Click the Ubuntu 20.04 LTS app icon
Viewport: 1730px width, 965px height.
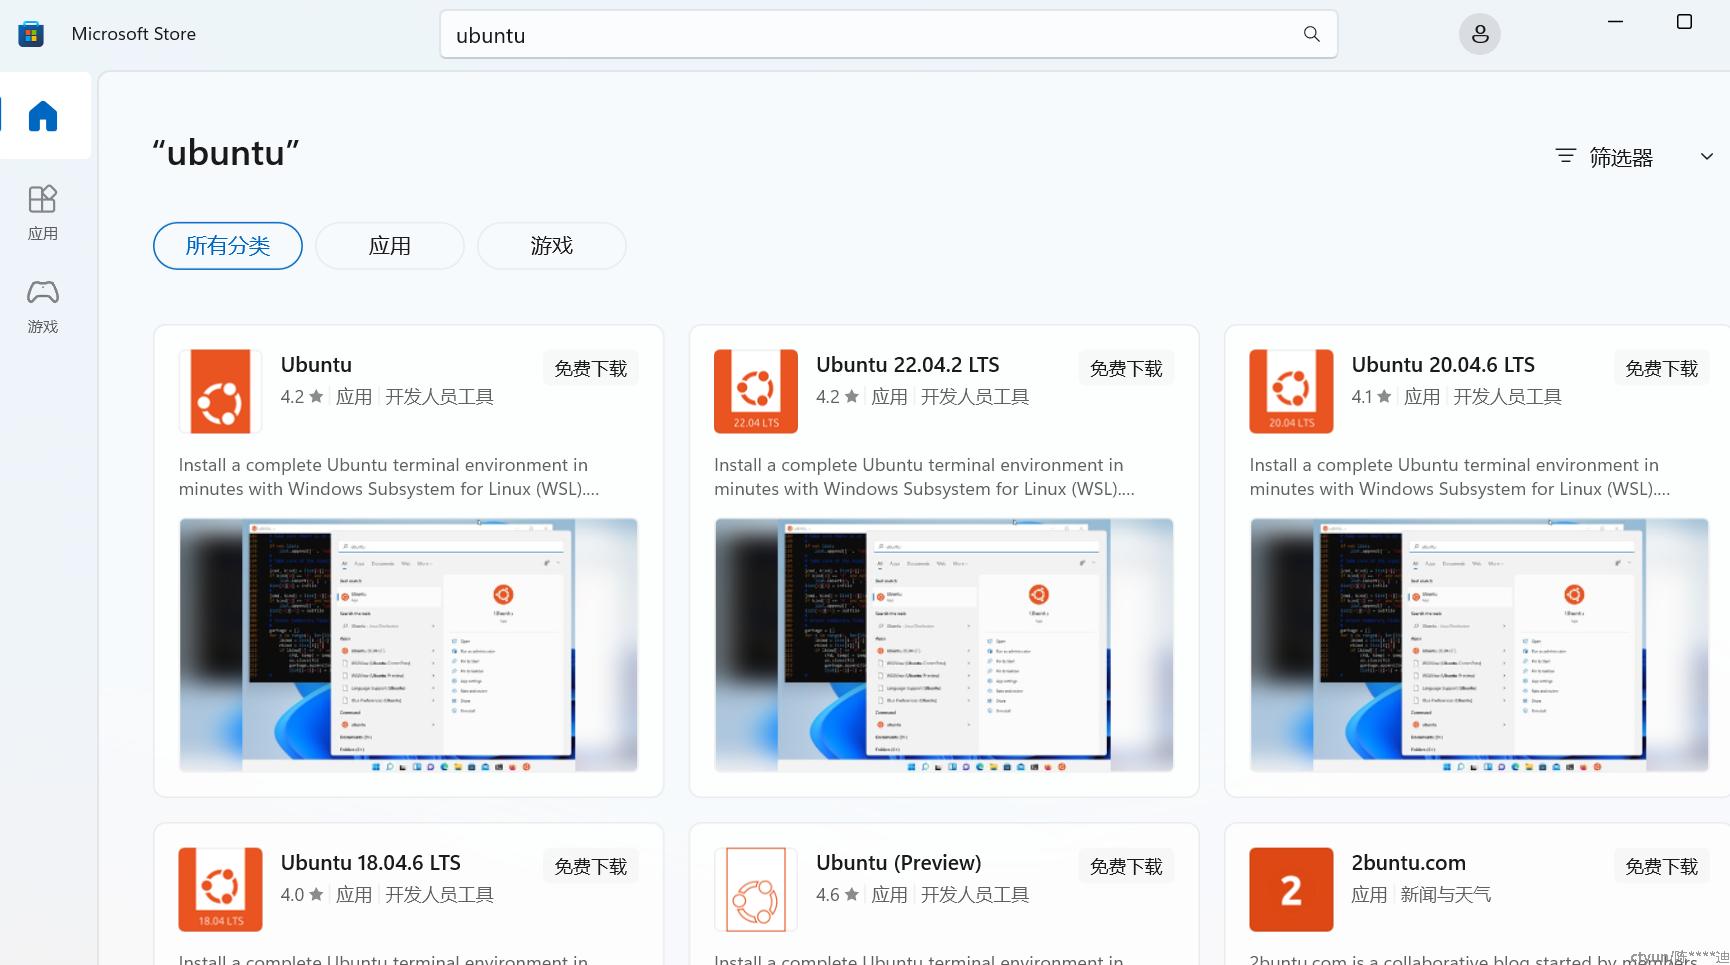click(1291, 391)
